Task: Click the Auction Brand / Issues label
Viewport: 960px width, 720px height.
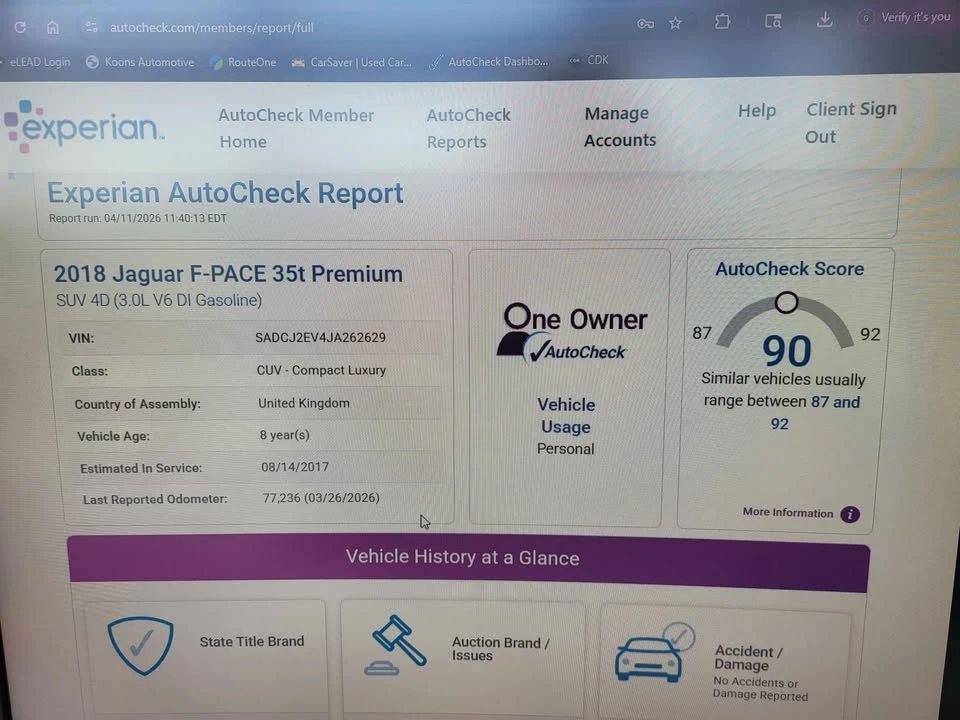Action: click(500, 649)
